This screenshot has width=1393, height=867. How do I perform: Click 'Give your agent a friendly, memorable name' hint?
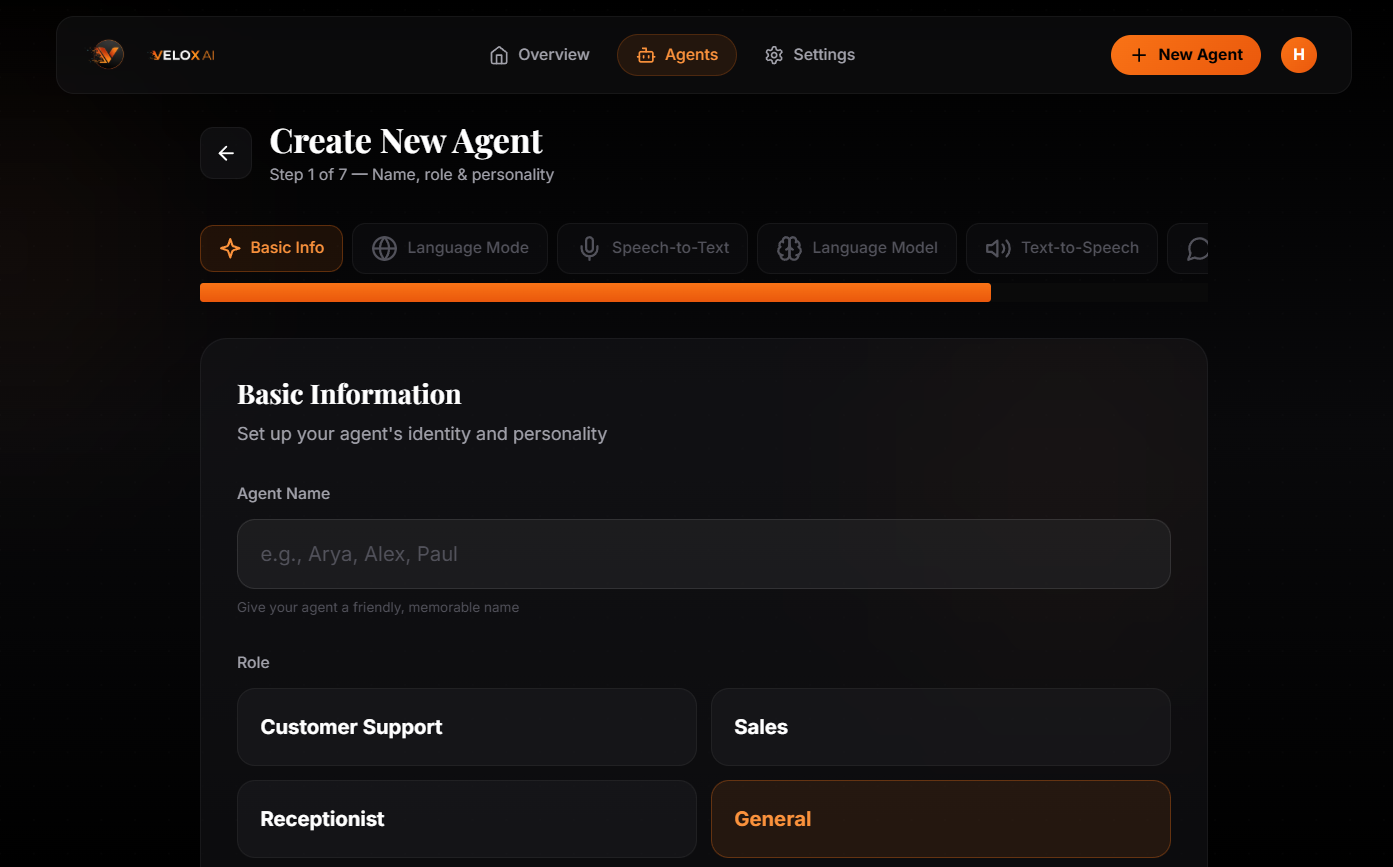[x=378, y=607]
